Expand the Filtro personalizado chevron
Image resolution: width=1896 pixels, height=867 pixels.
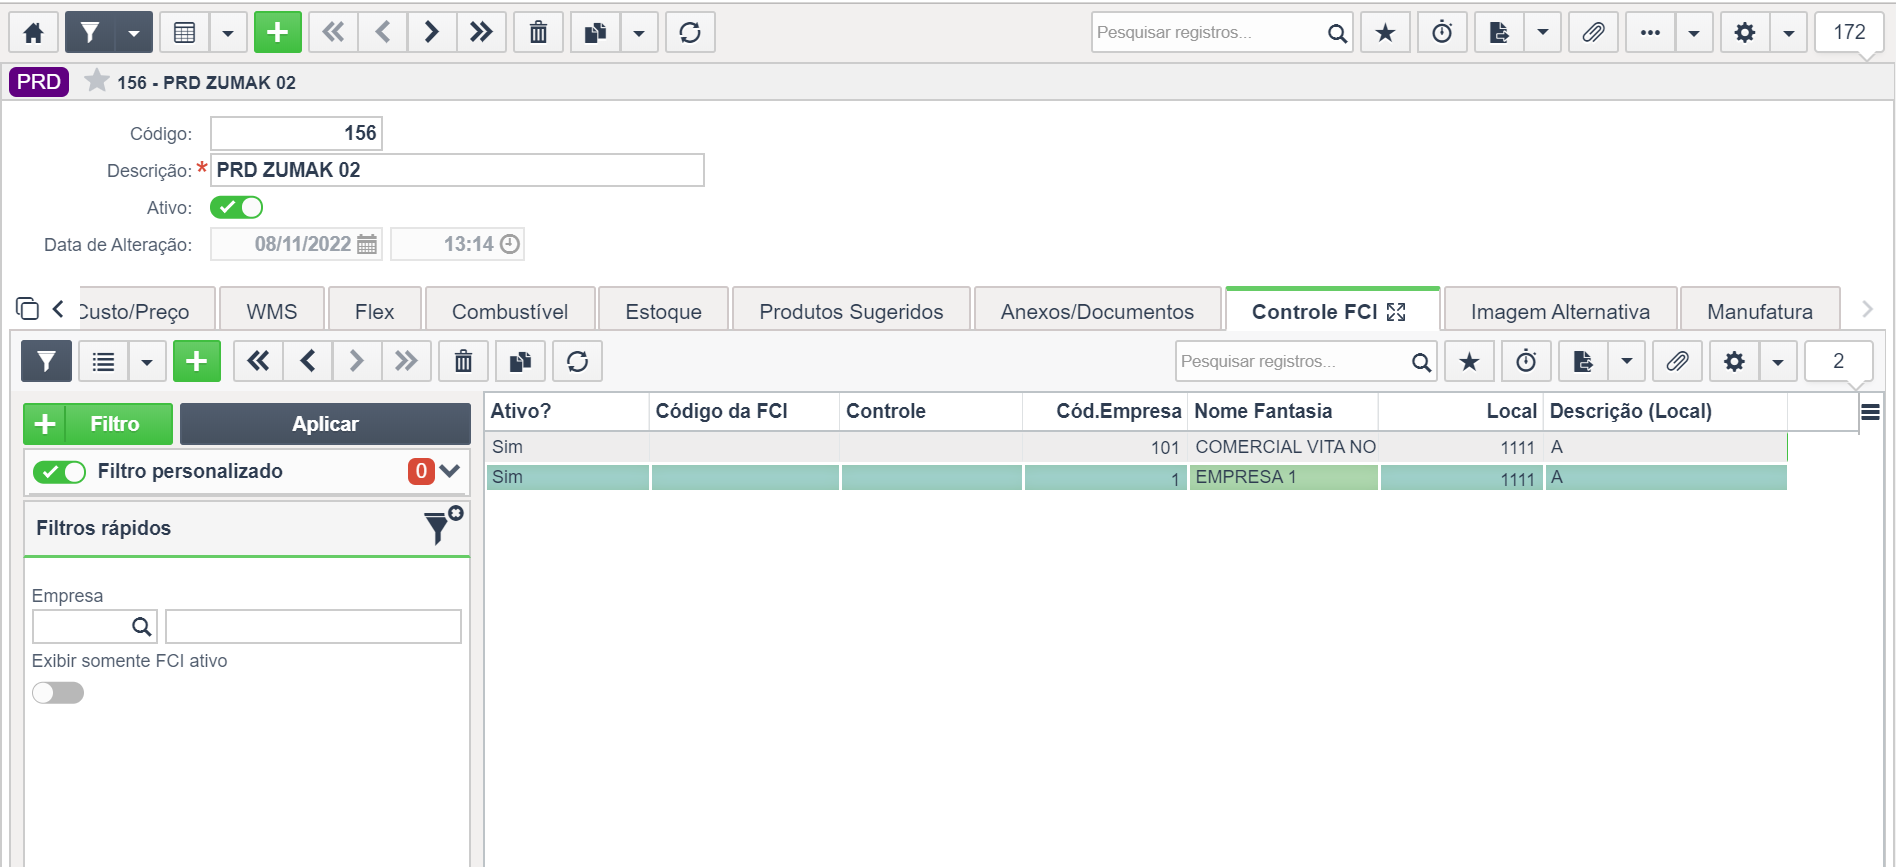click(x=450, y=471)
